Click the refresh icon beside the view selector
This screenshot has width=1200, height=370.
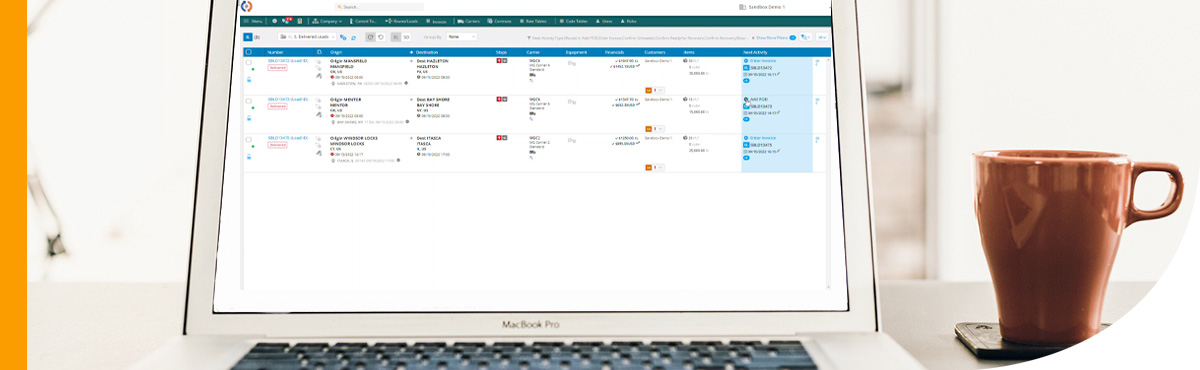(x=353, y=37)
